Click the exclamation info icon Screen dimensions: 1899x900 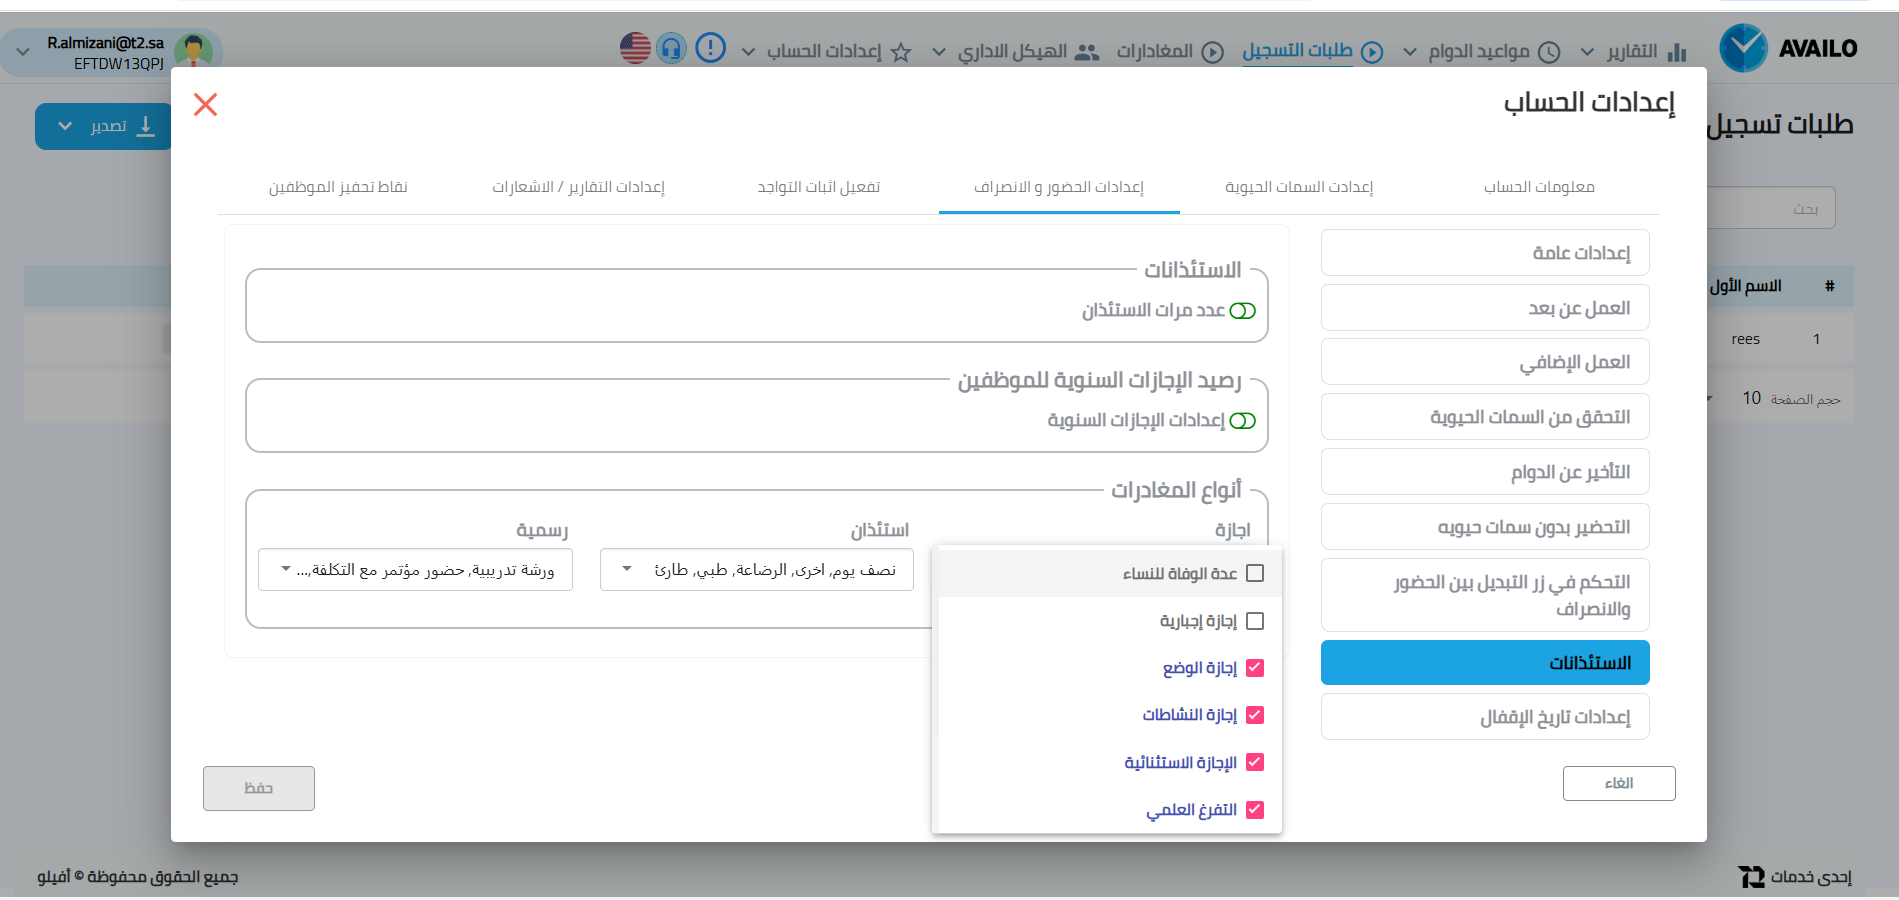(x=710, y=48)
